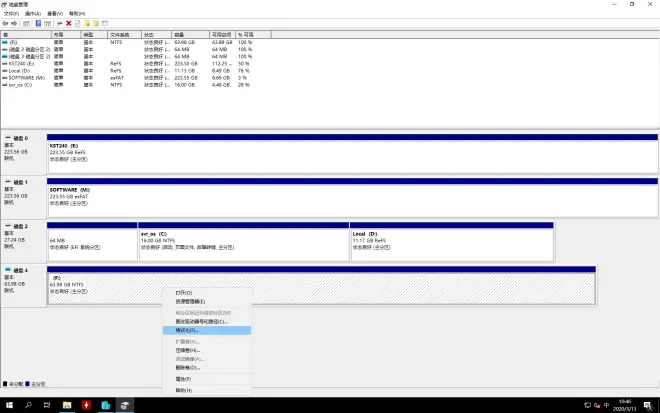Click the taskbar clock showing the date
The width and height of the screenshot is (660, 413).
click(x=625, y=405)
